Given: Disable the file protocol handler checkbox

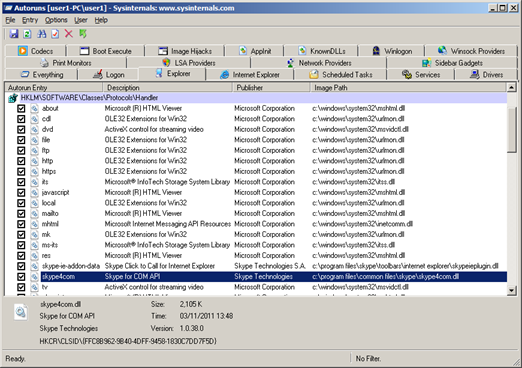Looking at the screenshot, I should click(x=21, y=140).
